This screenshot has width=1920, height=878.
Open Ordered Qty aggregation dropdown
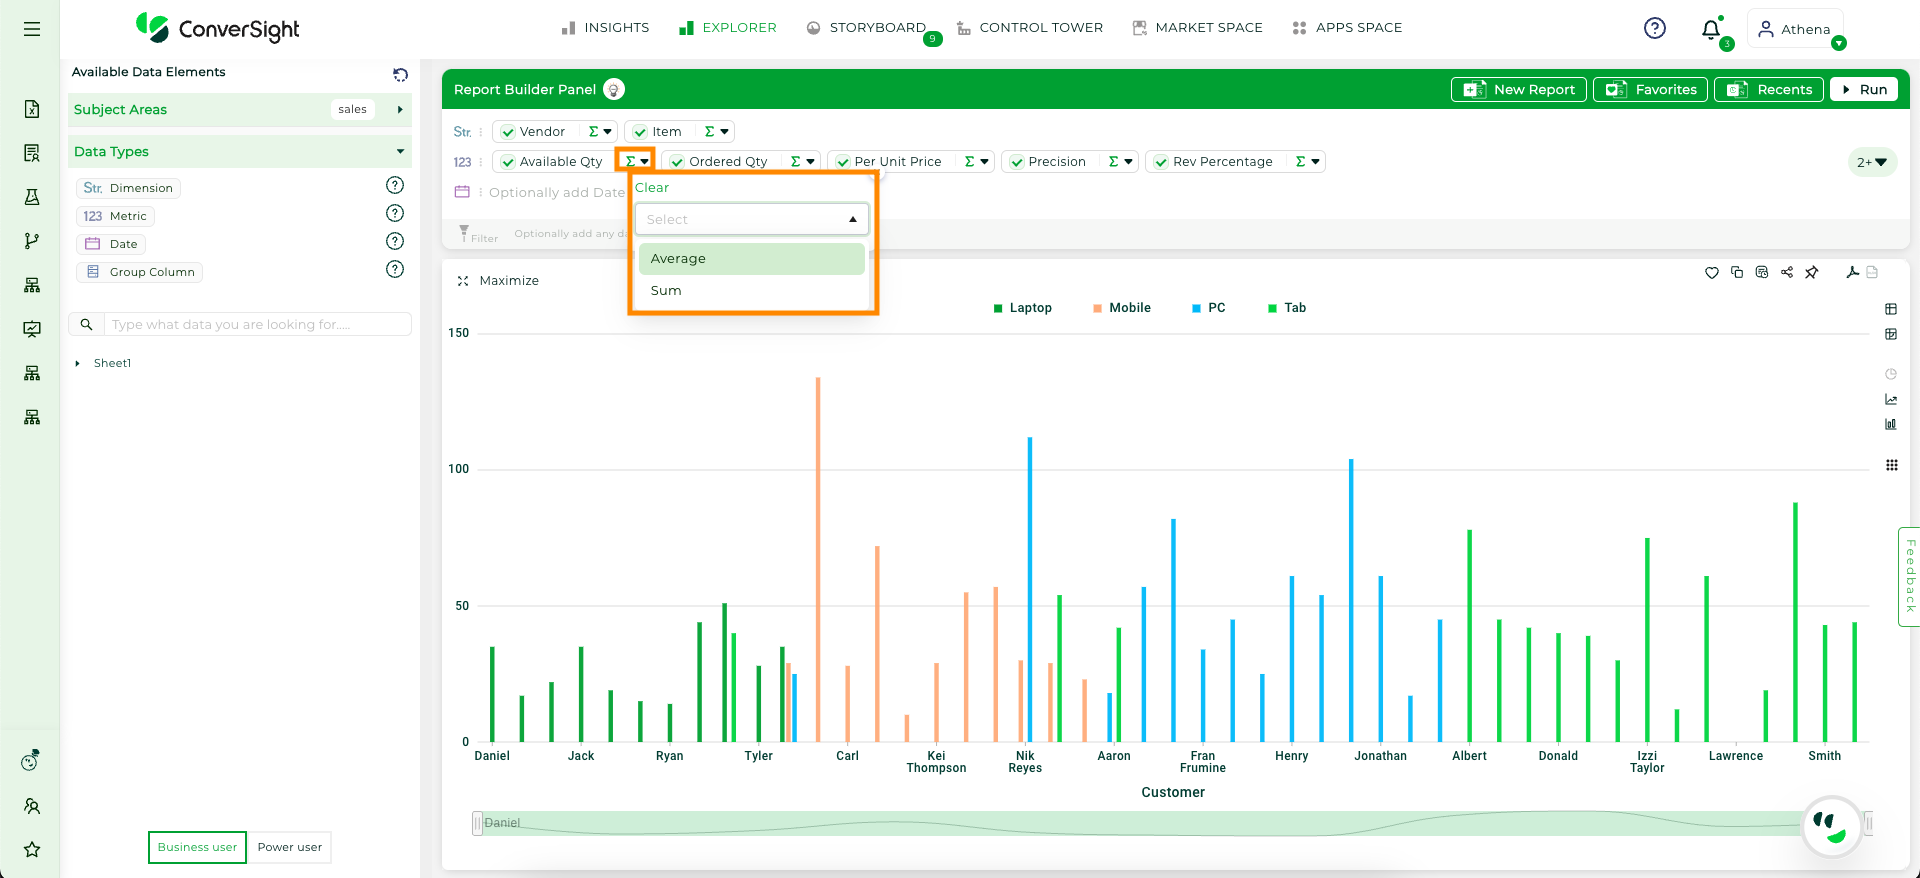[x=803, y=161]
